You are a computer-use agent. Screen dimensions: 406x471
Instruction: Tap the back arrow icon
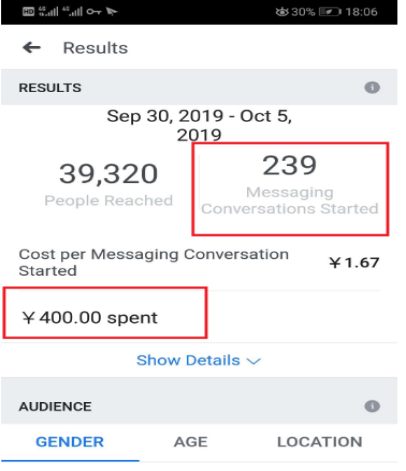pyautogui.click(x=32, y=48)
